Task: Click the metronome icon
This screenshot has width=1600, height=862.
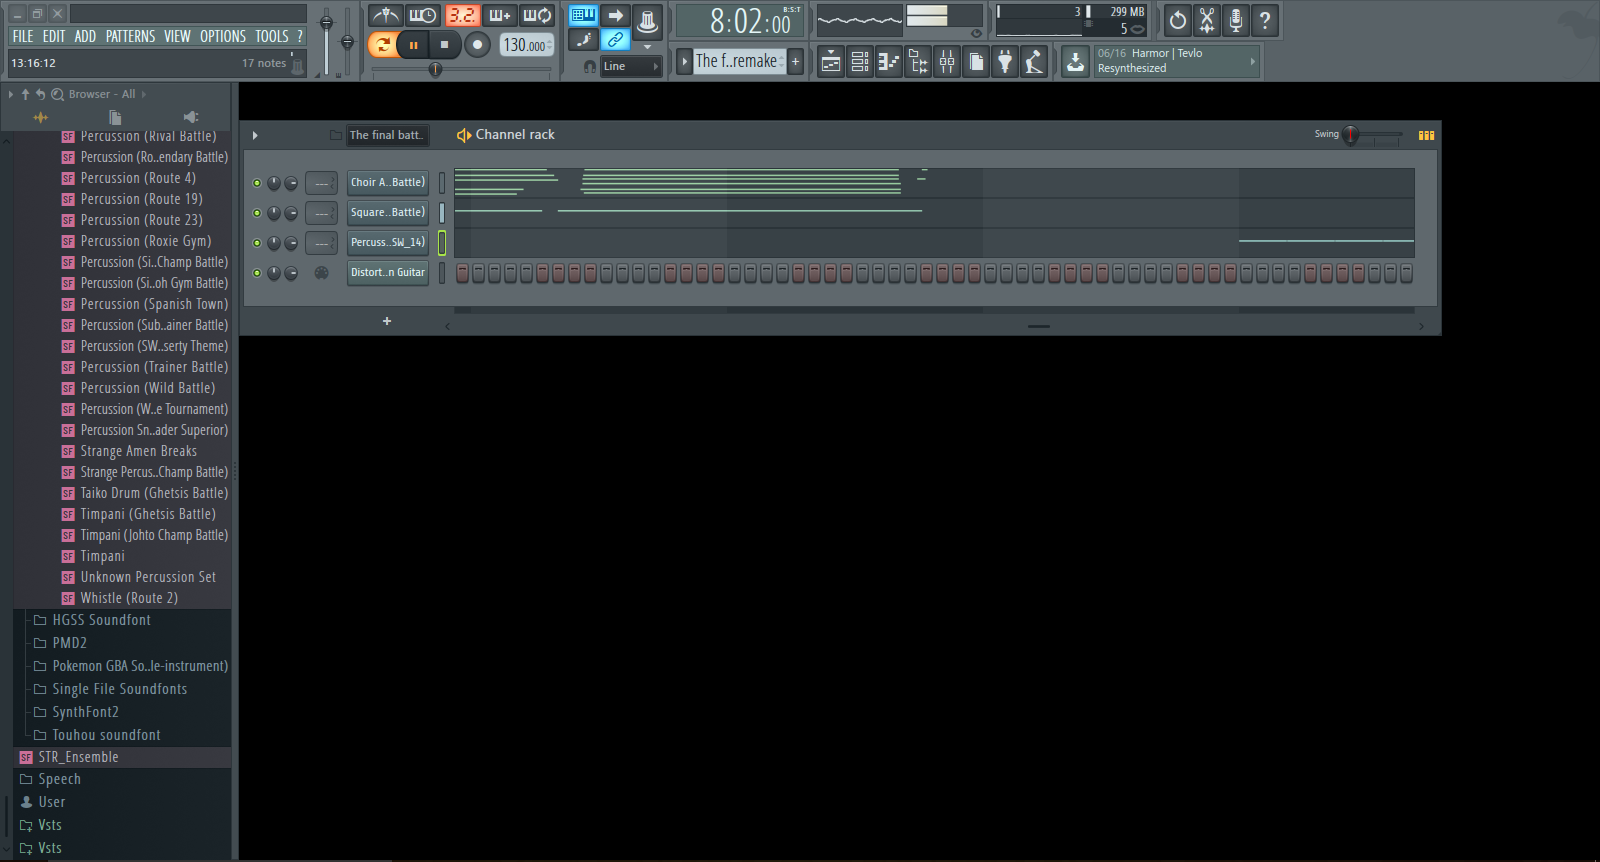Action: [385, 16]
